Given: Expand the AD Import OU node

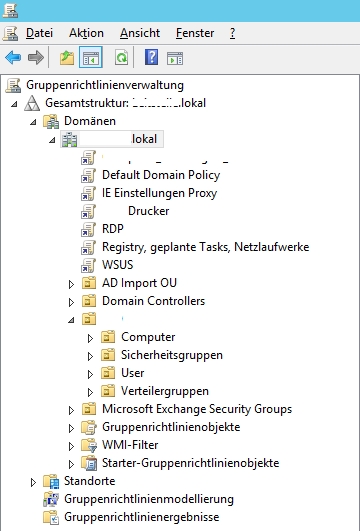Looking at the screenshot, I should click(71, 284).
